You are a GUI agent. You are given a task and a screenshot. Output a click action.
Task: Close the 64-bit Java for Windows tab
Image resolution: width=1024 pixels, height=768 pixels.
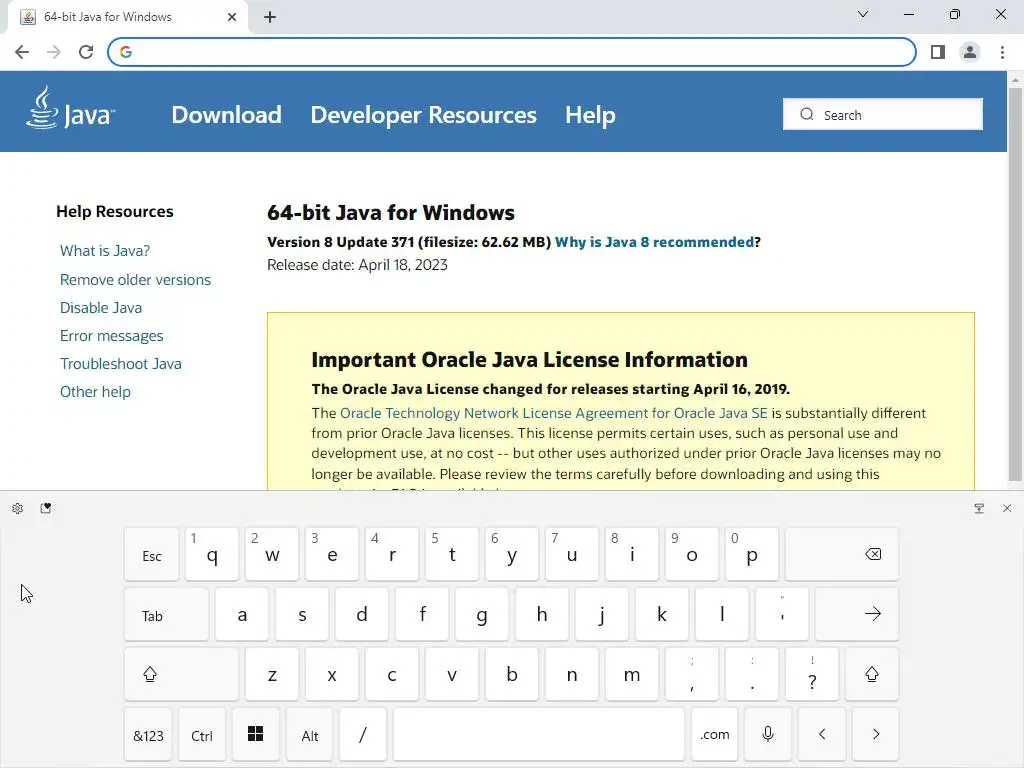click(232, 17)
